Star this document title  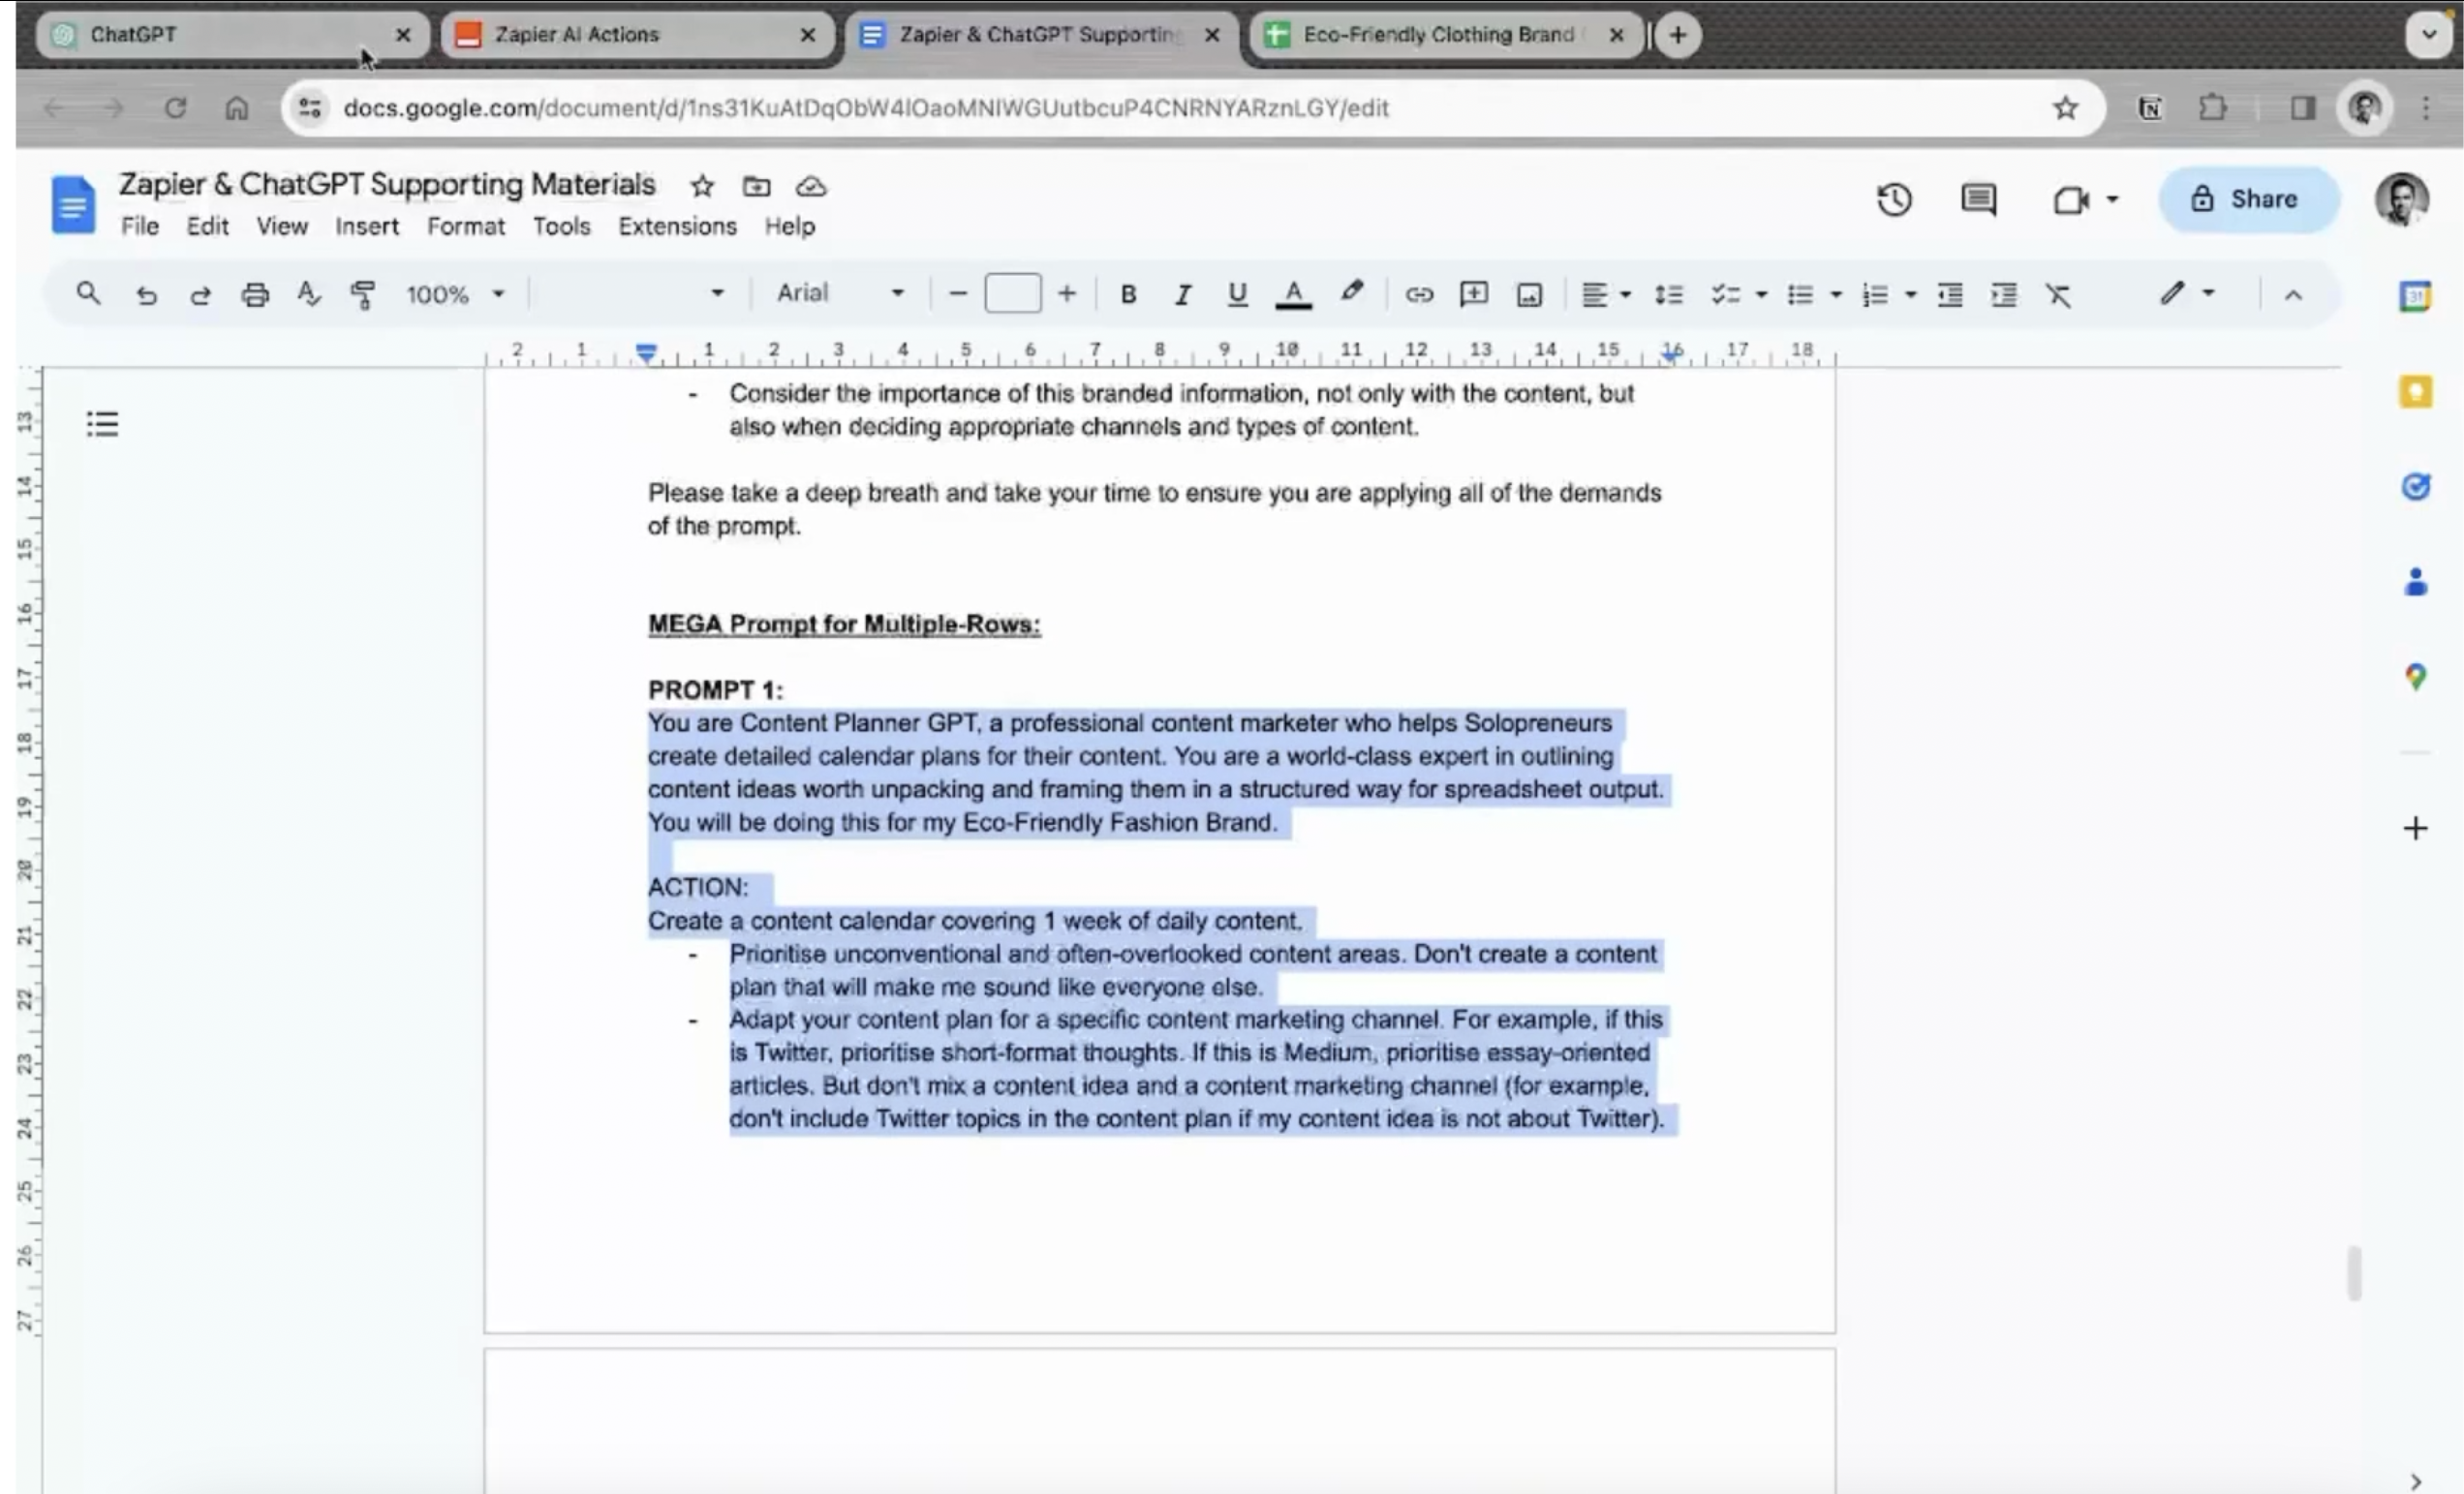(x=702, y=186)
